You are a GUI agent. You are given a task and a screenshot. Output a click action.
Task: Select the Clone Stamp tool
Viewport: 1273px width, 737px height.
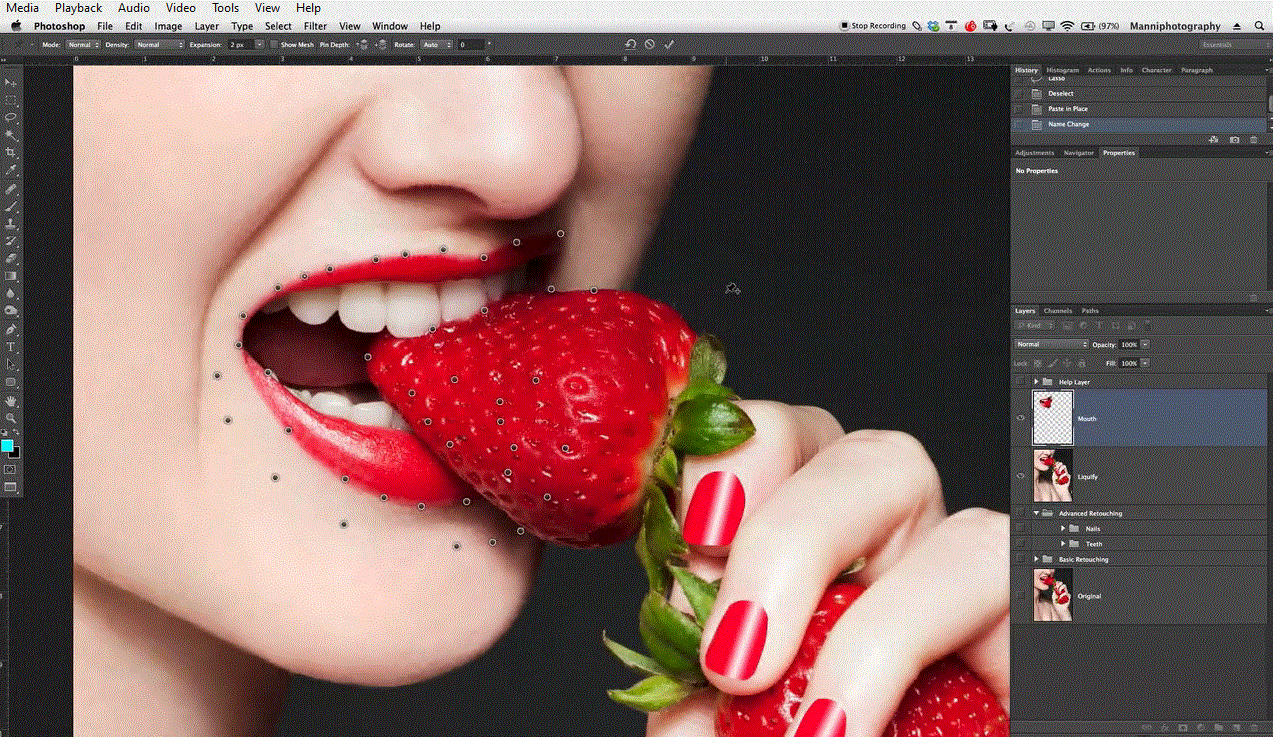pos(11,224)
